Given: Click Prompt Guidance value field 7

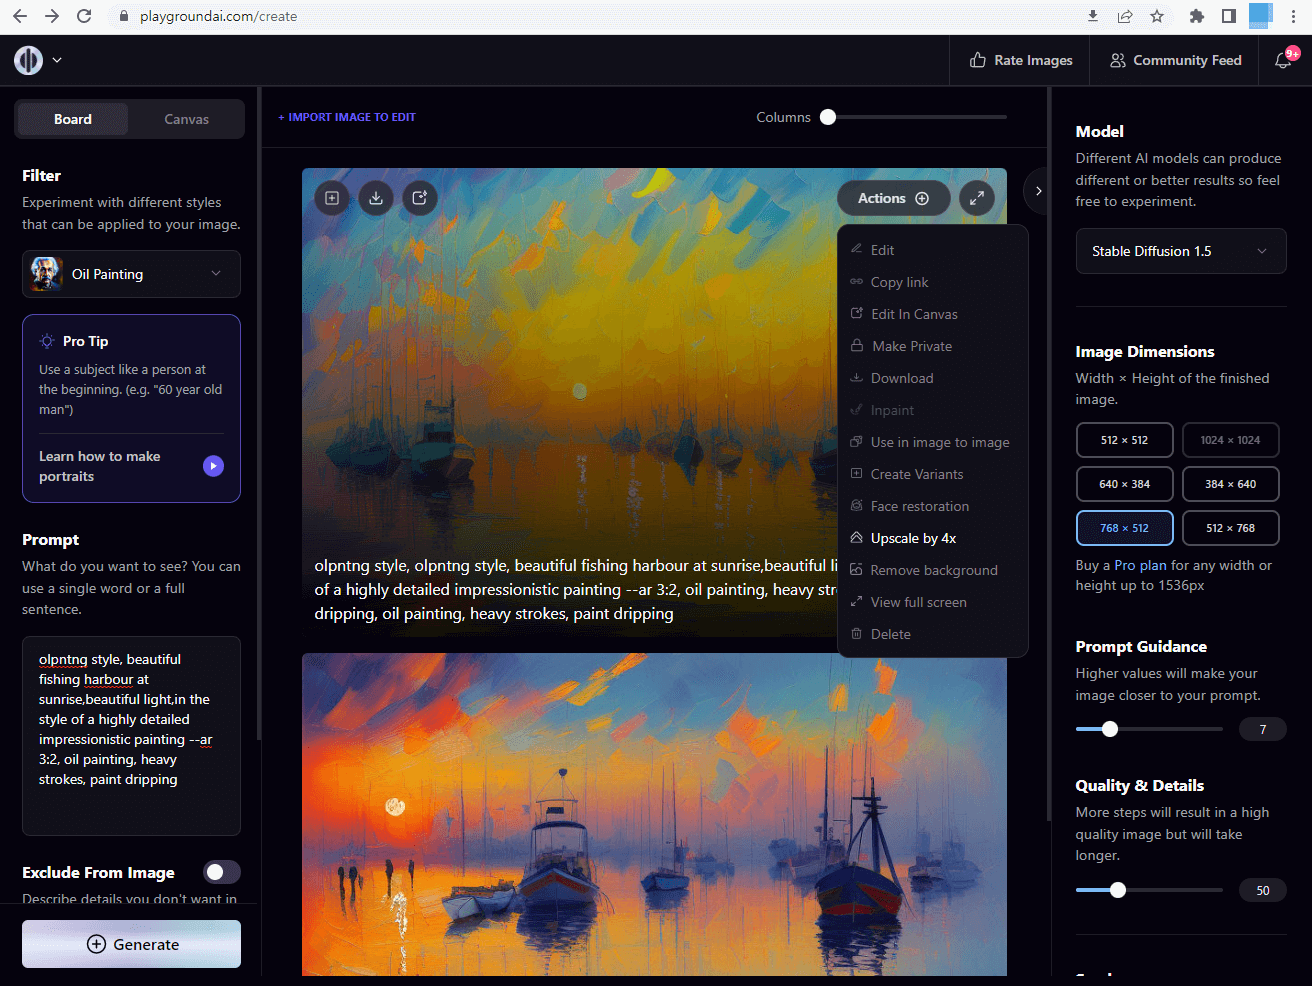Looking at the screenshot, I should 1262,729.
